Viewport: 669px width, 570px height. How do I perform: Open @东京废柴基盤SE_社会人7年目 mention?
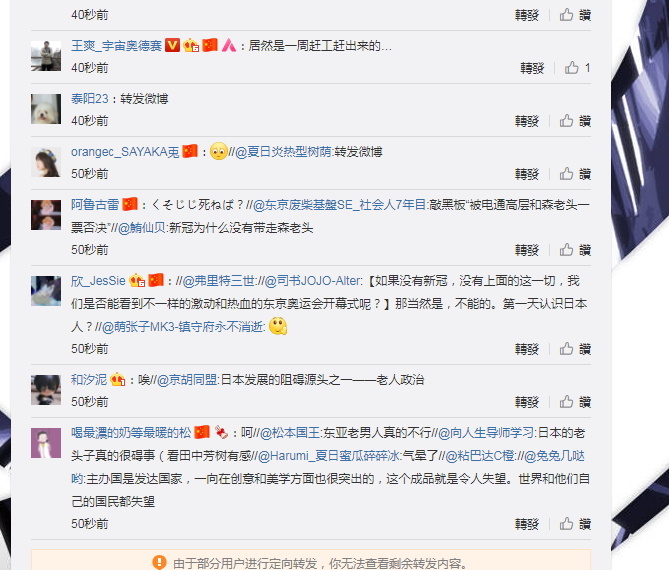click(339, 205)
